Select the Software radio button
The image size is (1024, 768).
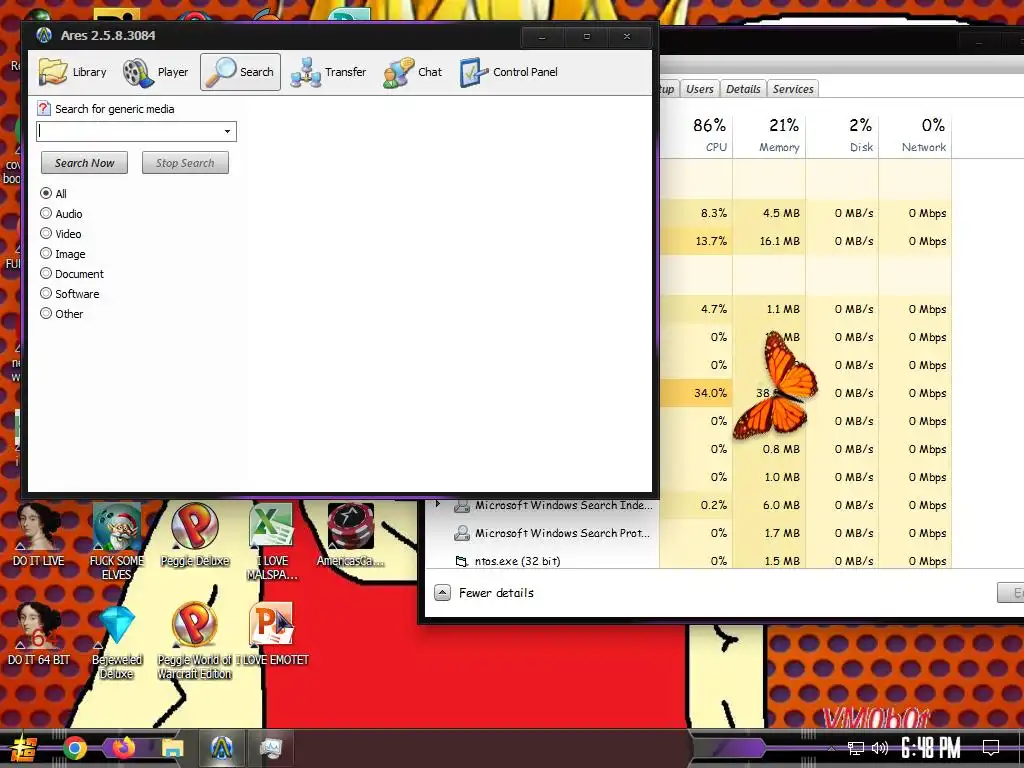click(46, 294)
